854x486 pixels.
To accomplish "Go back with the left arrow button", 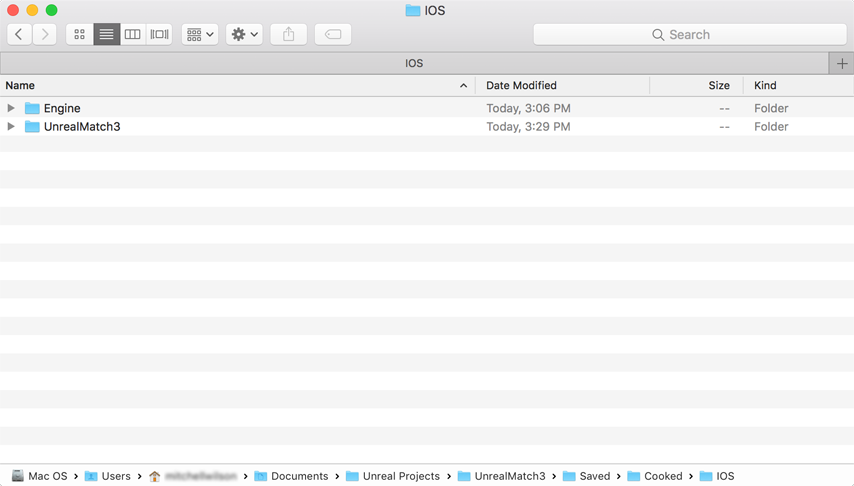I will (19, 34).
